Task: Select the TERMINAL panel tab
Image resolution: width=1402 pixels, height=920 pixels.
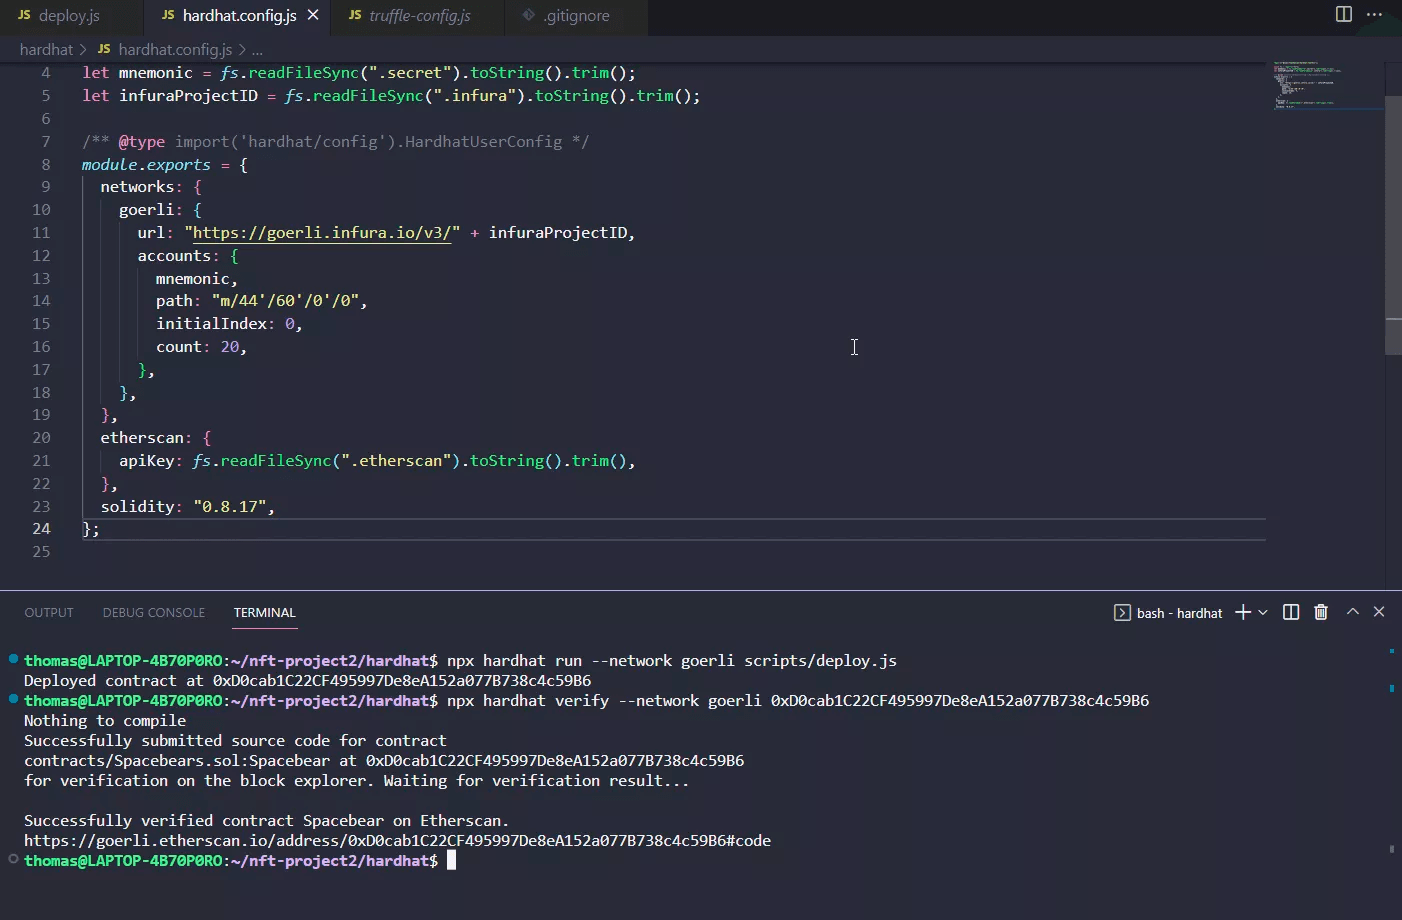Action: [x=265, y=613]
